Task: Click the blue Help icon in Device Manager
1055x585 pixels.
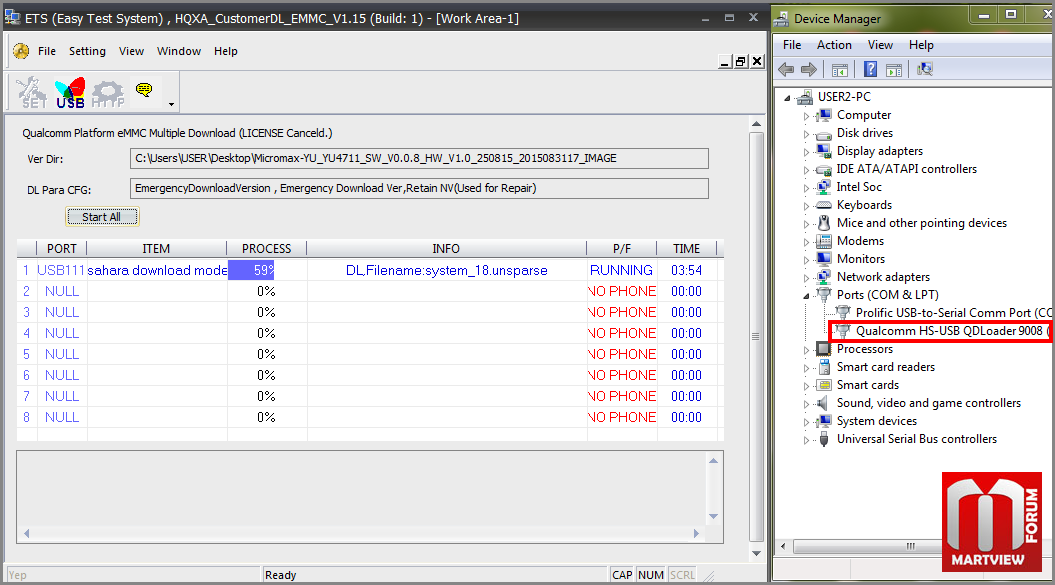Action: click(x=871, y=69)
